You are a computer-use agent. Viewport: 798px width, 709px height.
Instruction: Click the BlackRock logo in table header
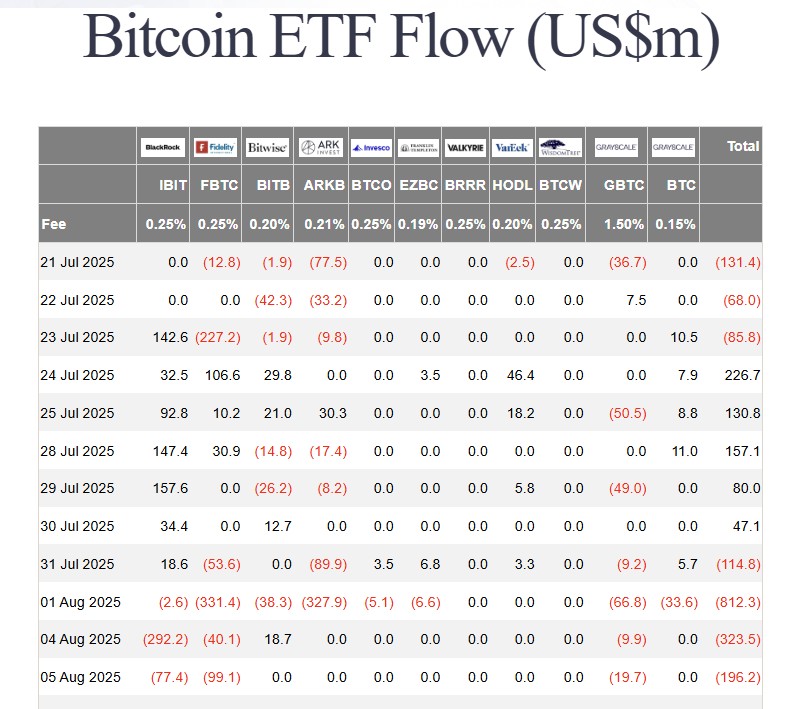point(163,147)
